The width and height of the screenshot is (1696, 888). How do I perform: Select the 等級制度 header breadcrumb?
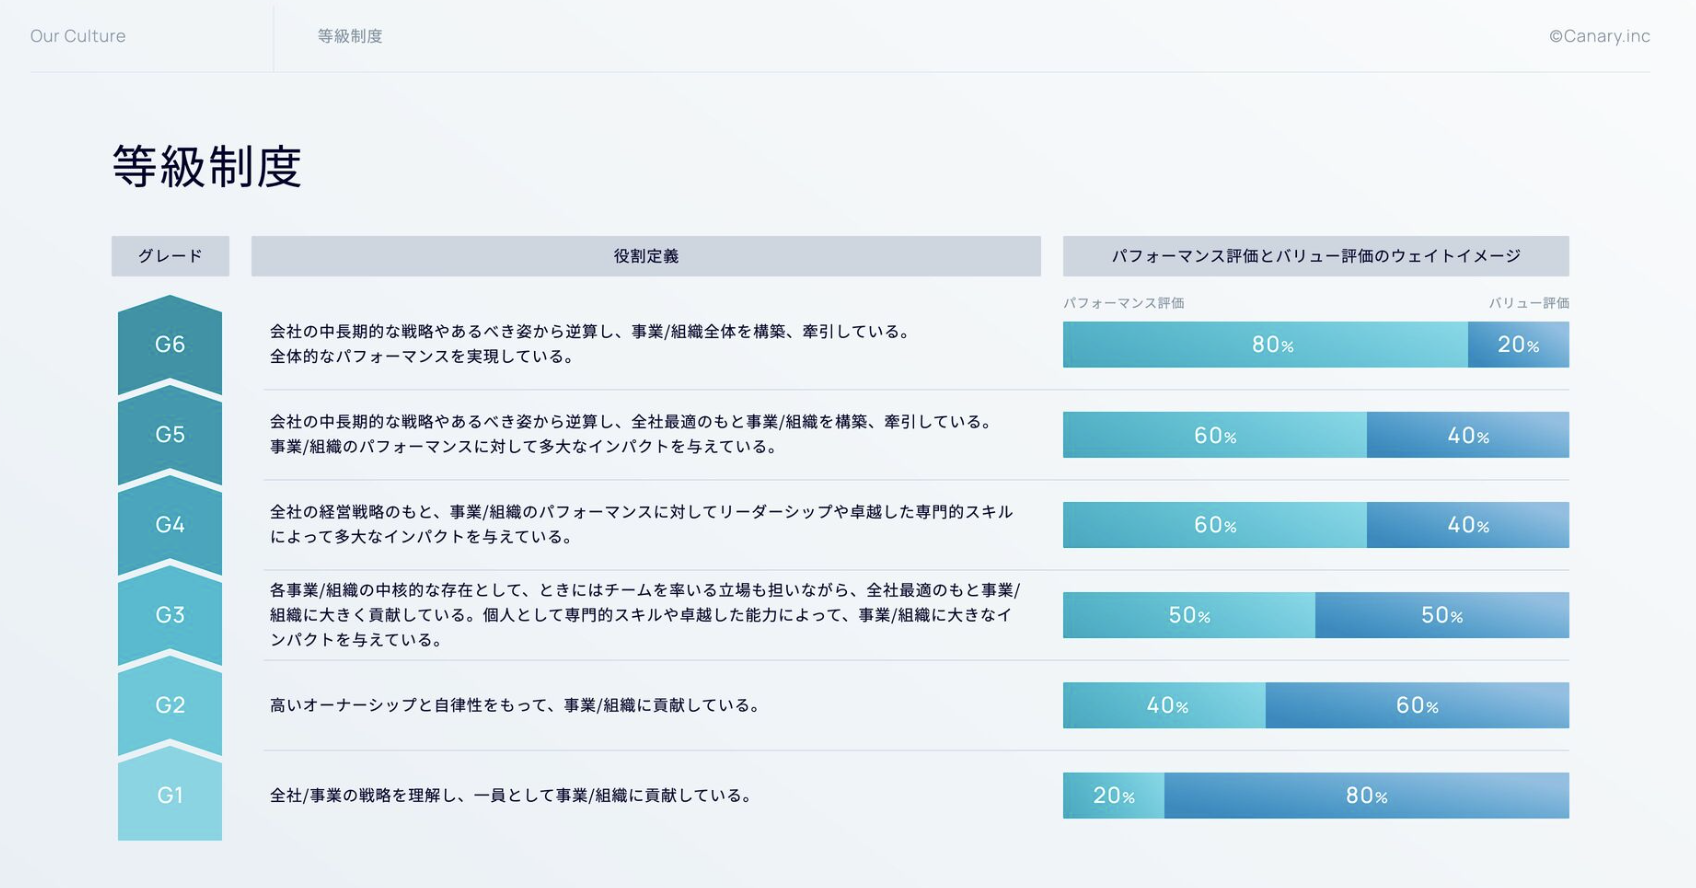(350, 36)
